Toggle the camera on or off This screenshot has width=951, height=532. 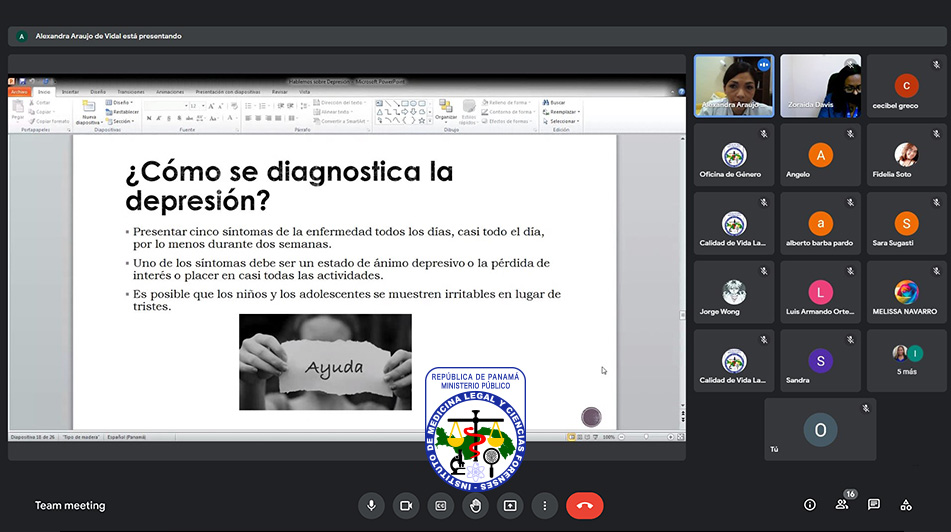click(406, 505)
